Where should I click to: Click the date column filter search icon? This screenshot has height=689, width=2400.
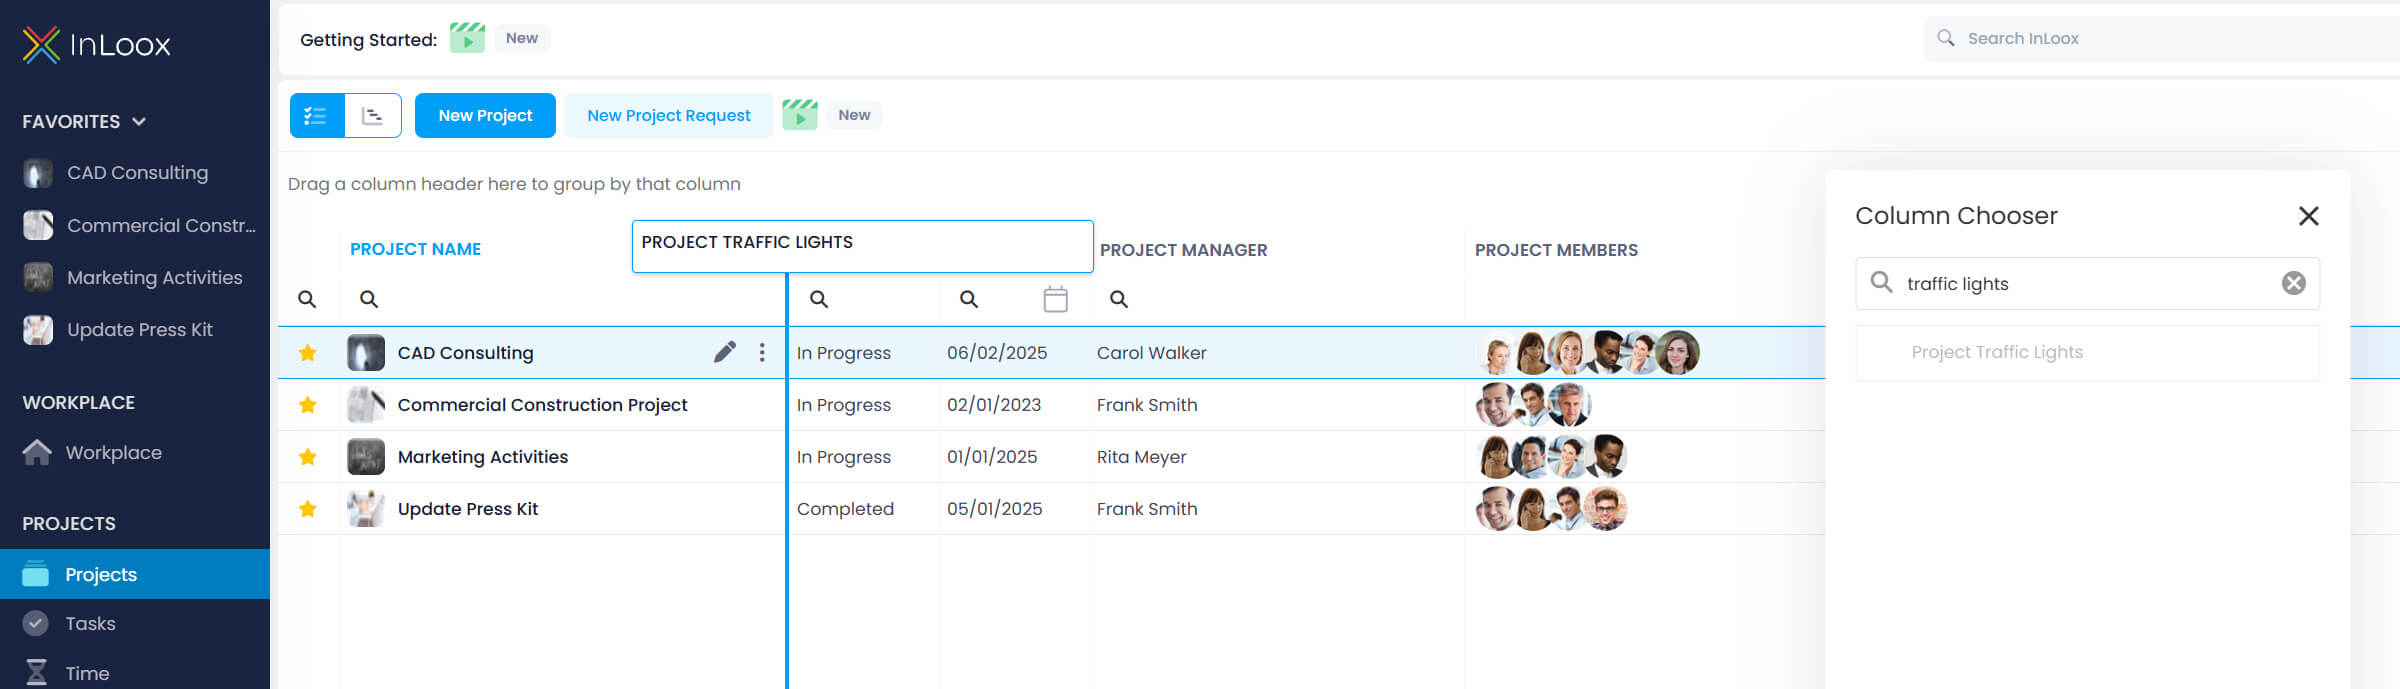coord(969,299)
